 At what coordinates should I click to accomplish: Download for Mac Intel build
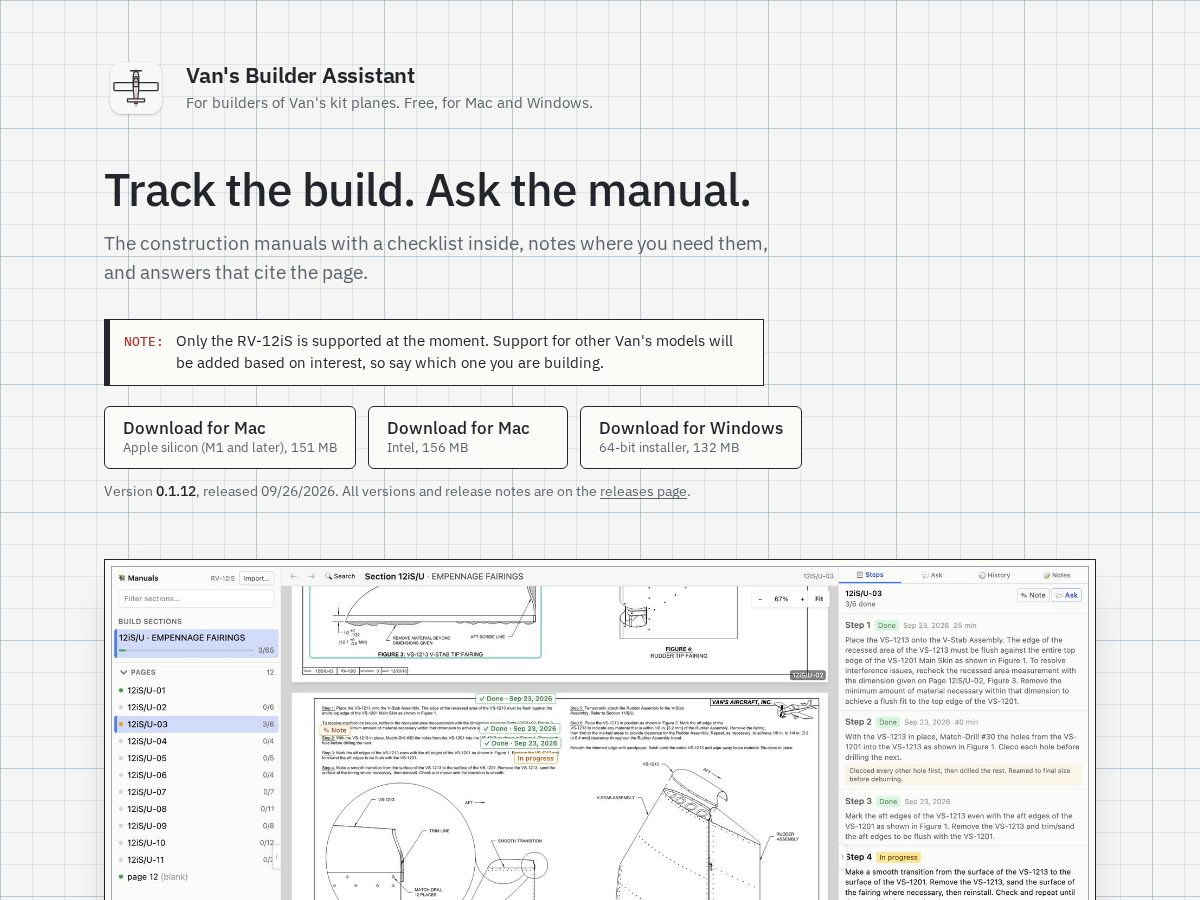[x=468, y=437]
